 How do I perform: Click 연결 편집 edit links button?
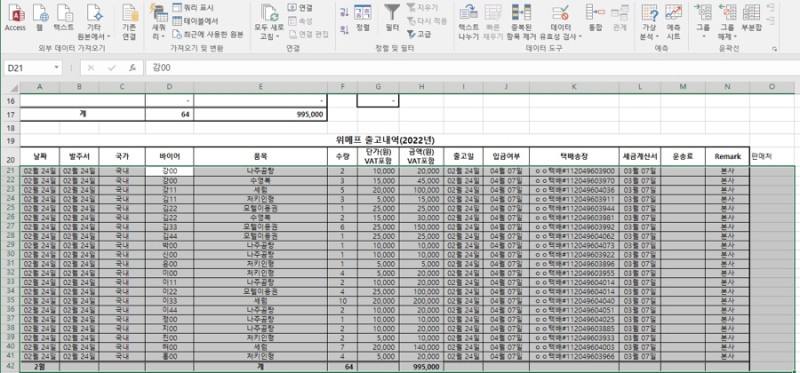pyautogui.click(x=308, y=34)
